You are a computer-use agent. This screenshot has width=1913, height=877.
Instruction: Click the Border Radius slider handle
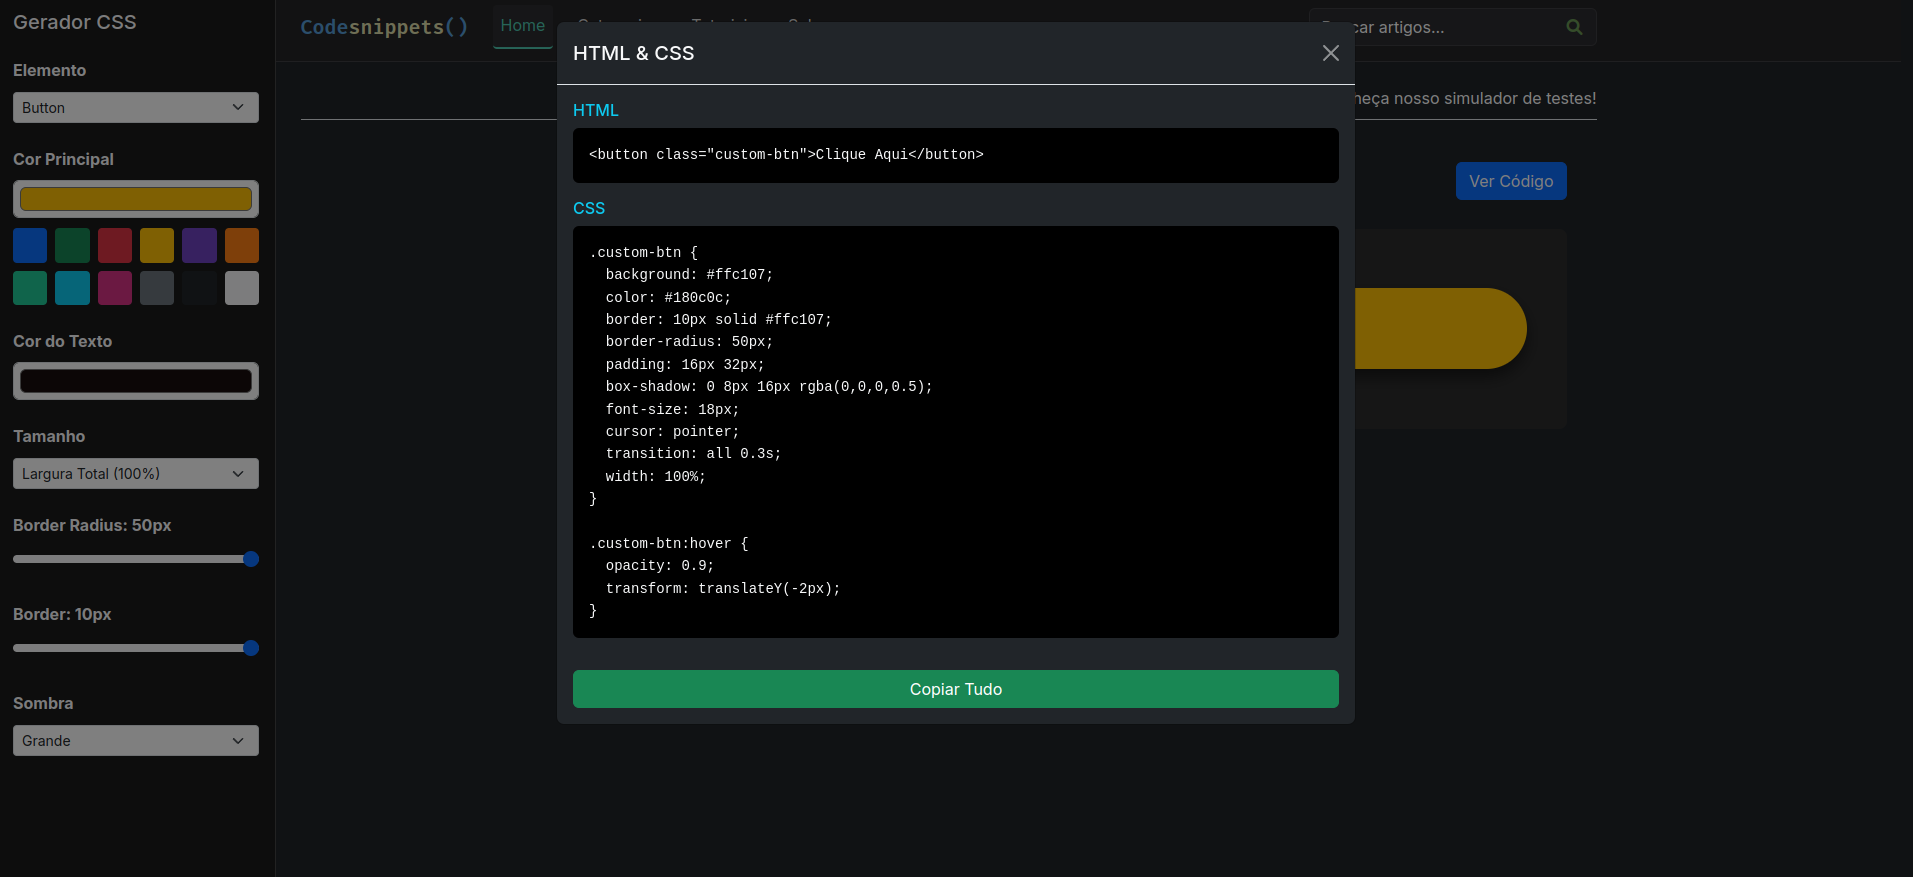pyautogui.click(x=251, y=559)
